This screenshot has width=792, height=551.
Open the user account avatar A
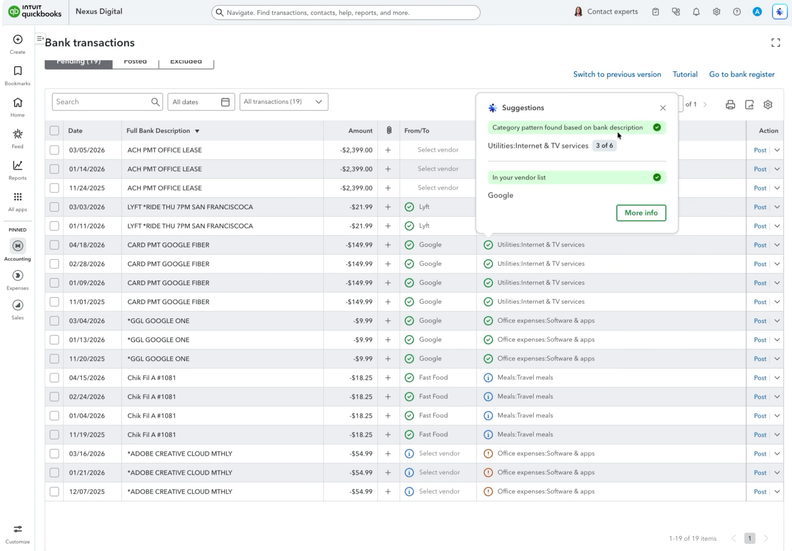point(757,12)
